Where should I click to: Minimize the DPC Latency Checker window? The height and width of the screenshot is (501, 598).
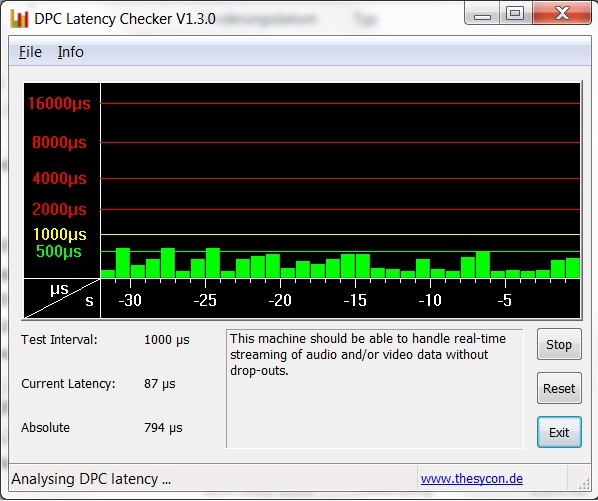(482, 14)
